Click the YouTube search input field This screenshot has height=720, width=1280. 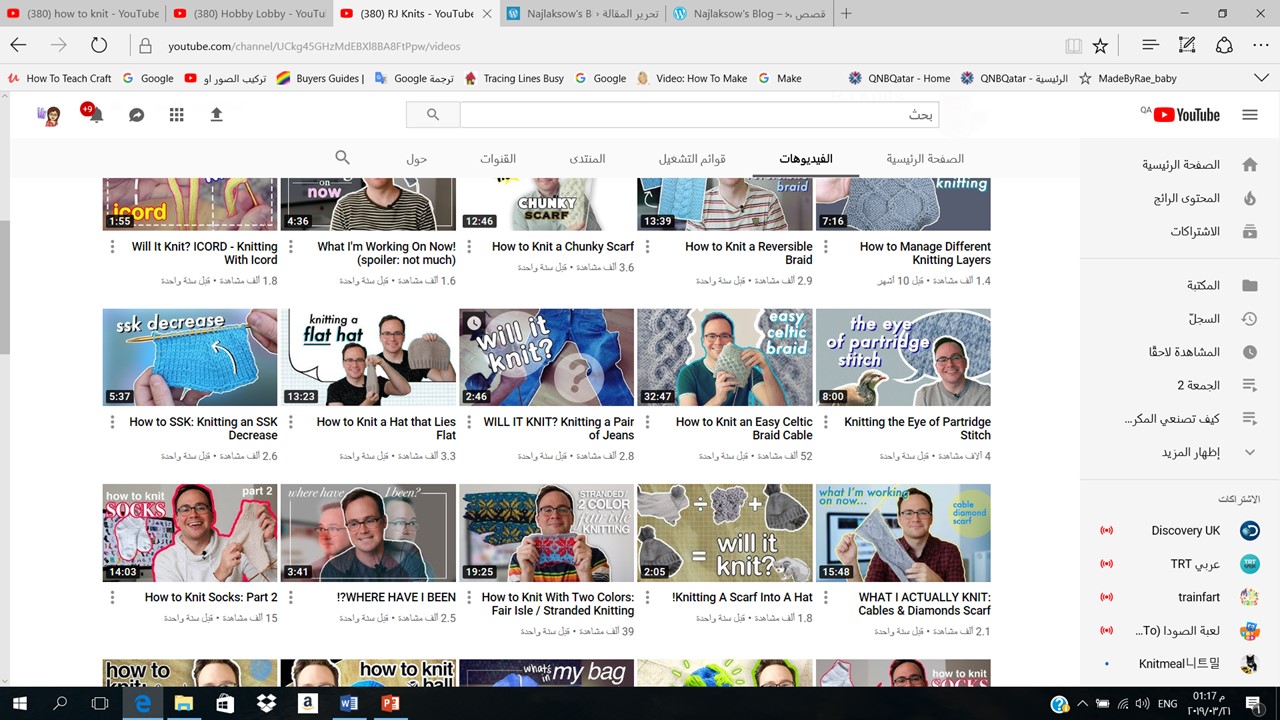(698, 115)
